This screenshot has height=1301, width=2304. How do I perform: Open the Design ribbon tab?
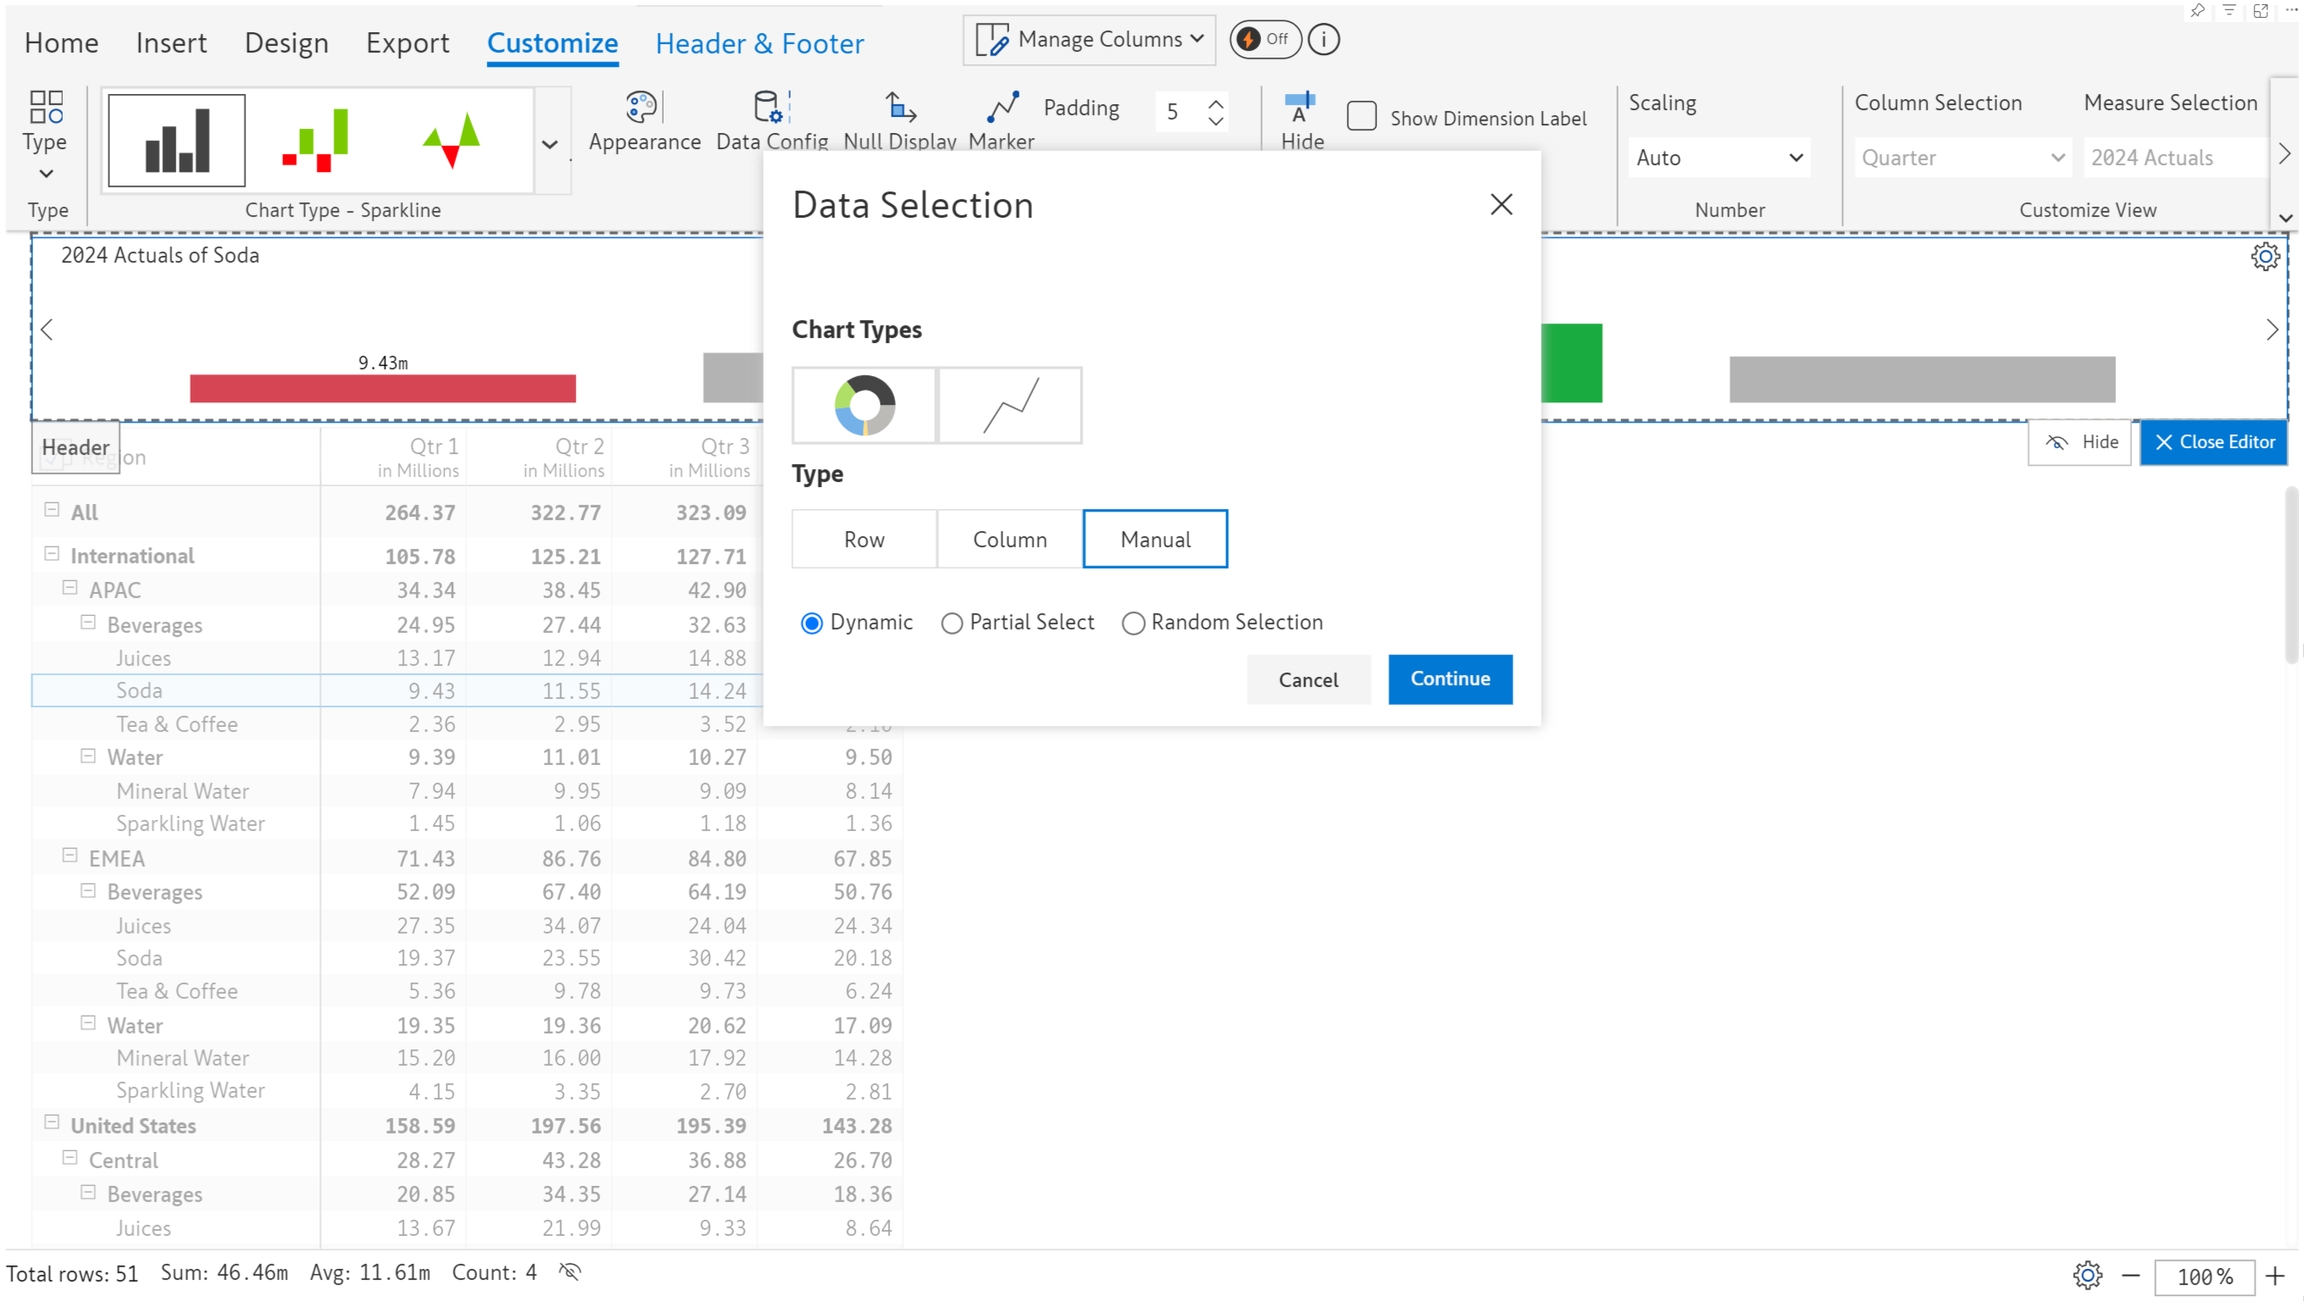click(x=286, y=43)
